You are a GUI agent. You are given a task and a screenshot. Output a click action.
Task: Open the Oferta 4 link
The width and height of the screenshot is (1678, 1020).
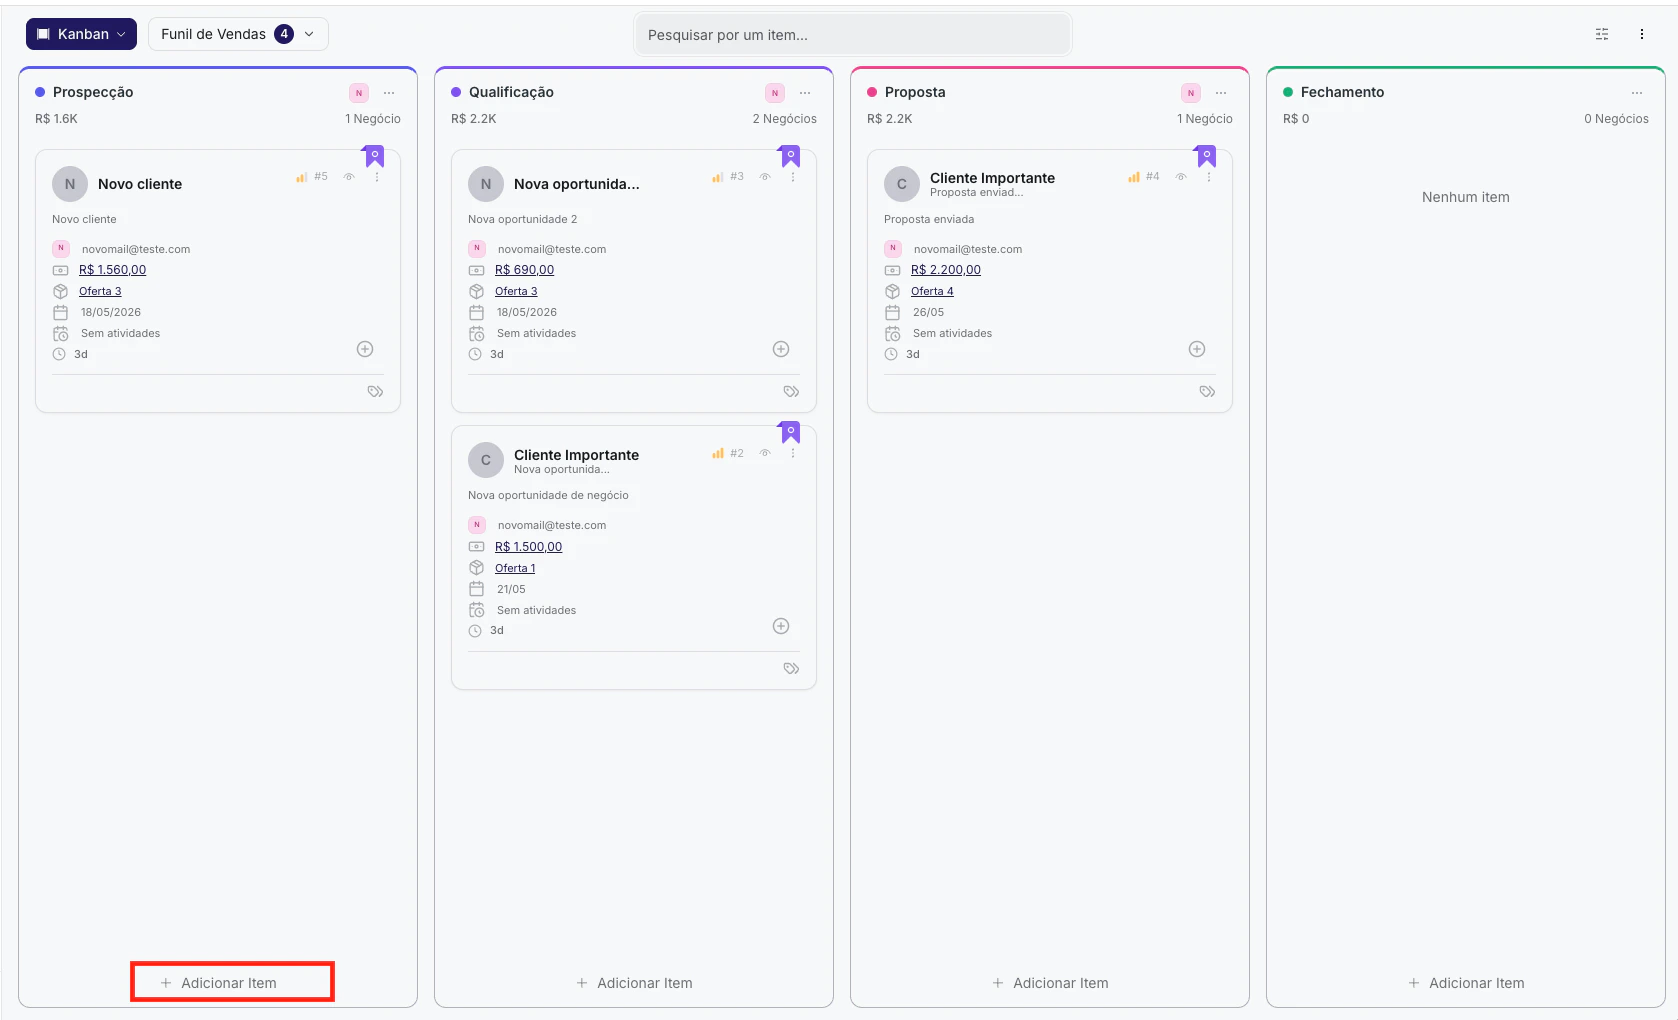tap(932, 291)
